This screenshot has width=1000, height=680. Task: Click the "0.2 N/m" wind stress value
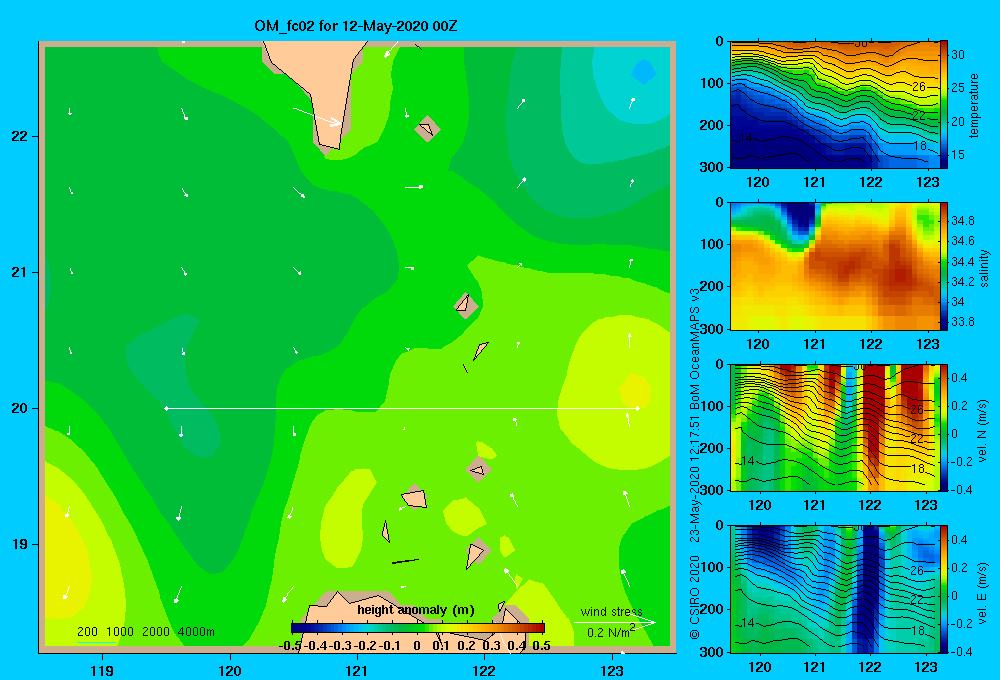pyautogui.click(x=610, y=633)
